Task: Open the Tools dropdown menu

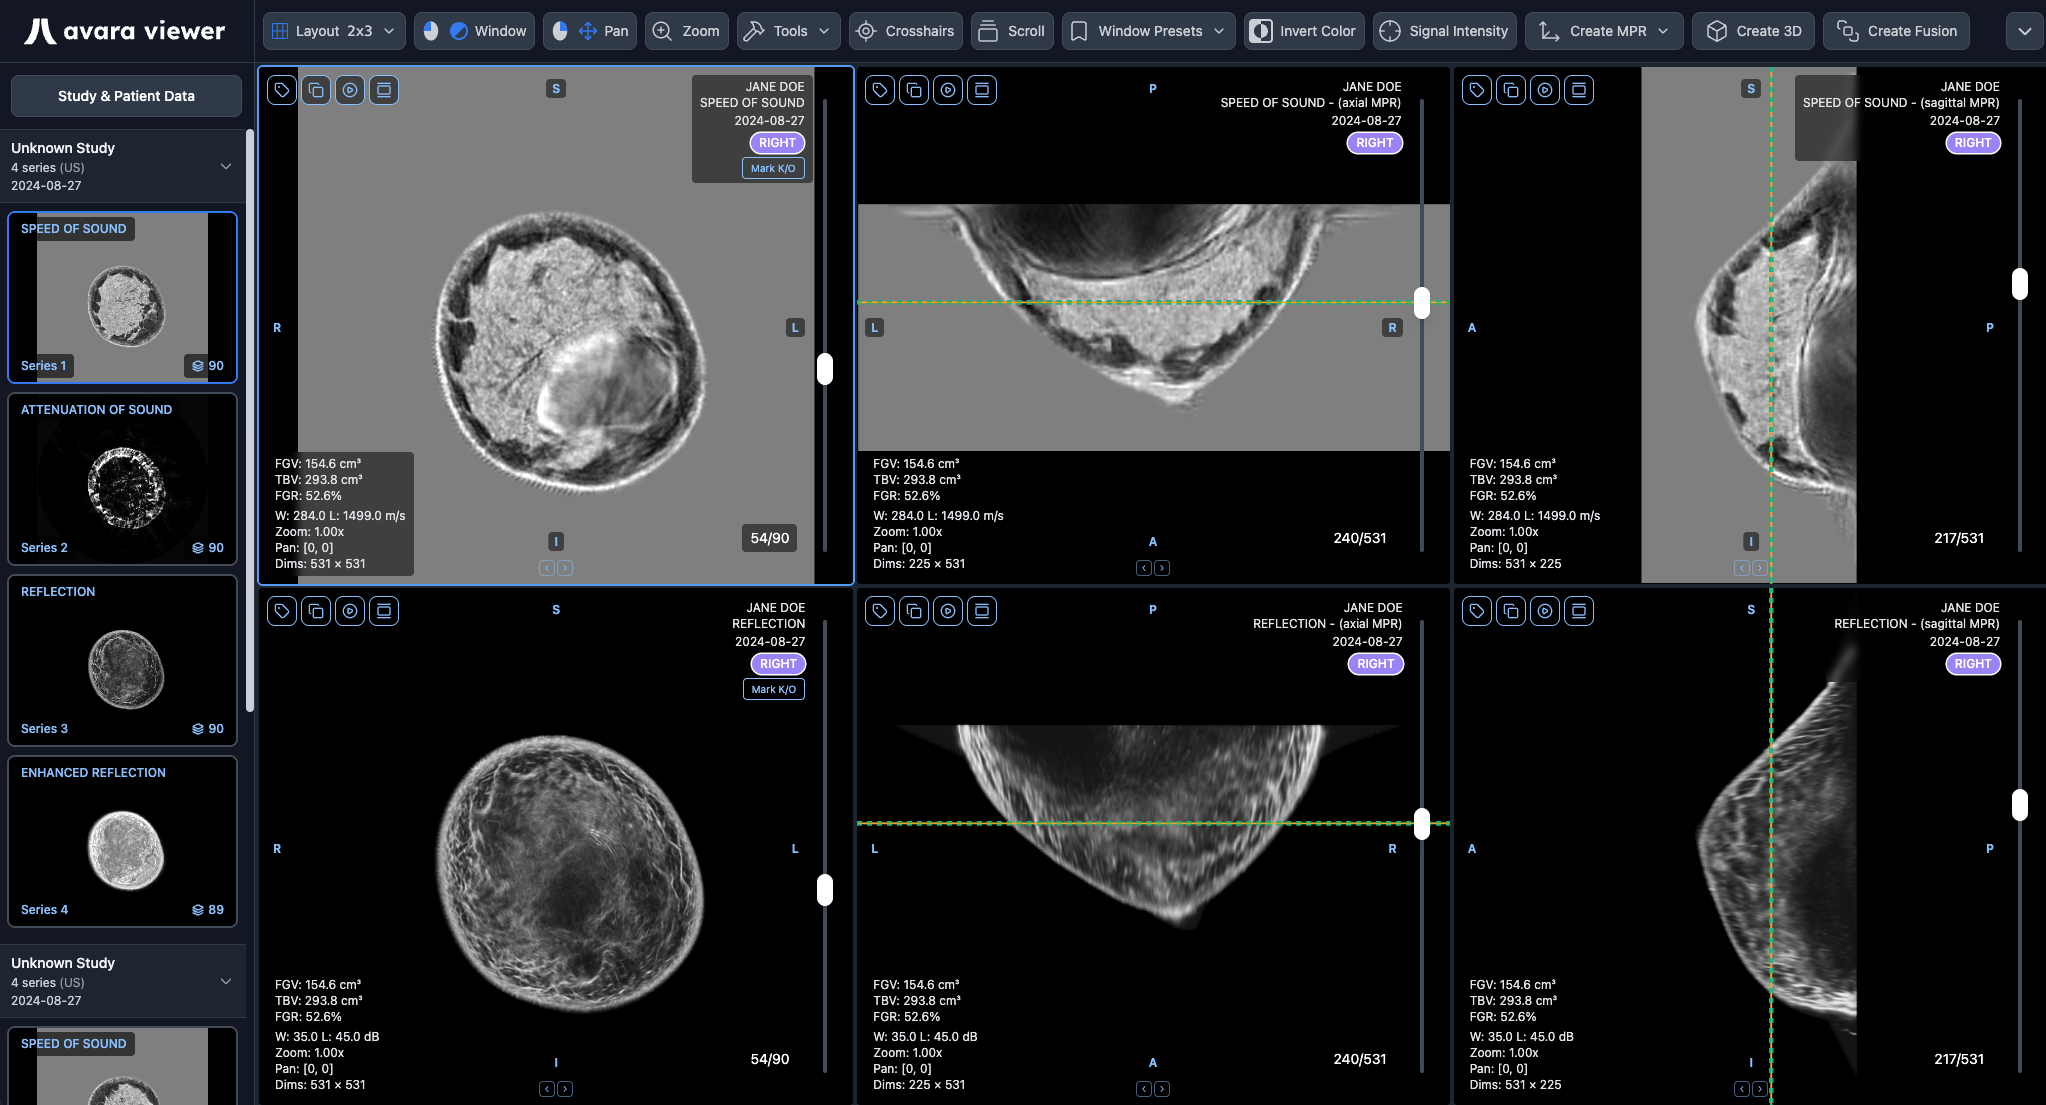Action: [788, 31]
